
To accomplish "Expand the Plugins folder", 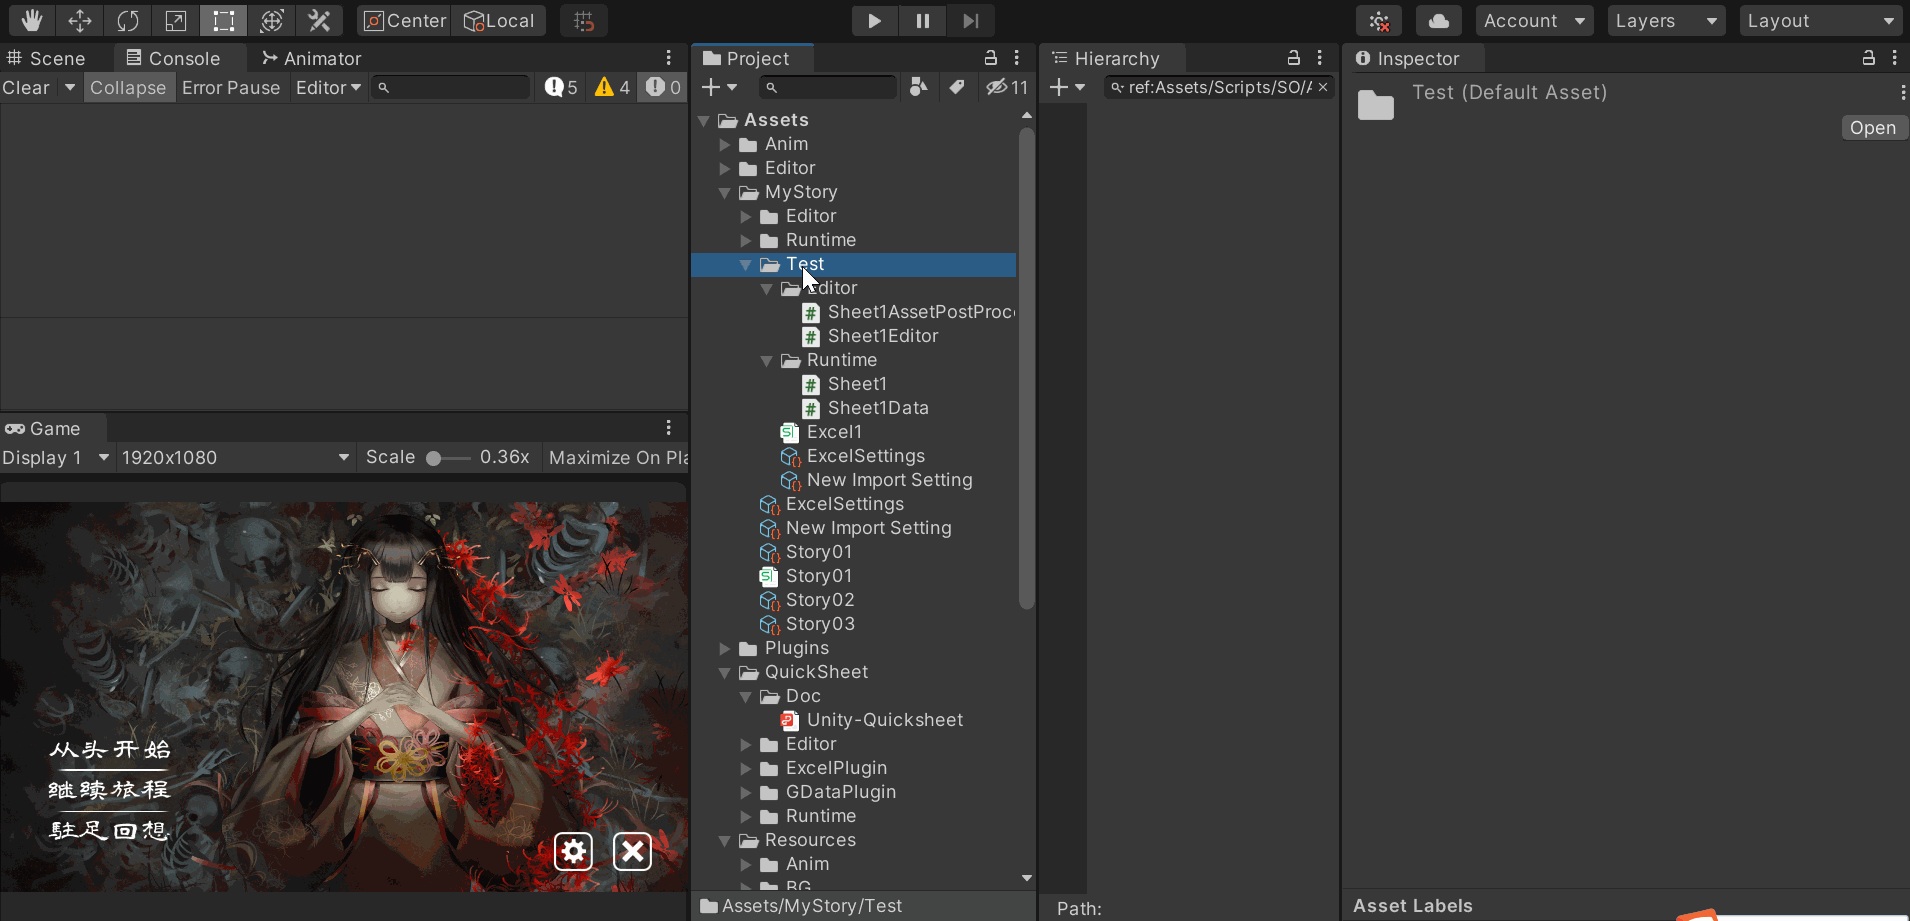I will pyautogui.click(x=725, y=648).
